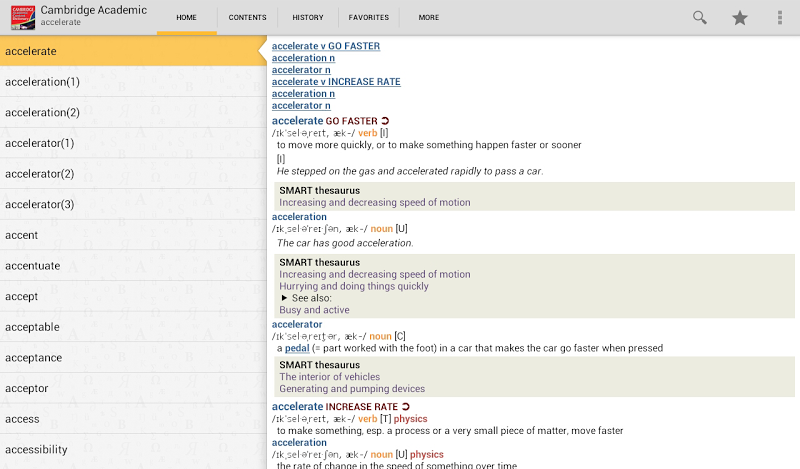Screen dimensions: 800x469
Task: Follow the last 'accelerator n' link in list
Action: [301, 105]
